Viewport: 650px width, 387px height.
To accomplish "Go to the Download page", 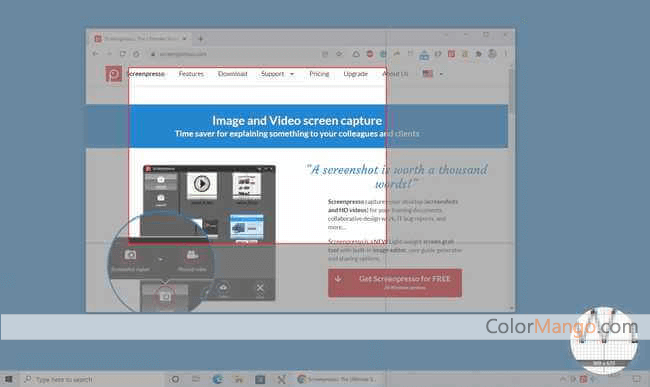I will coord(233,74).
